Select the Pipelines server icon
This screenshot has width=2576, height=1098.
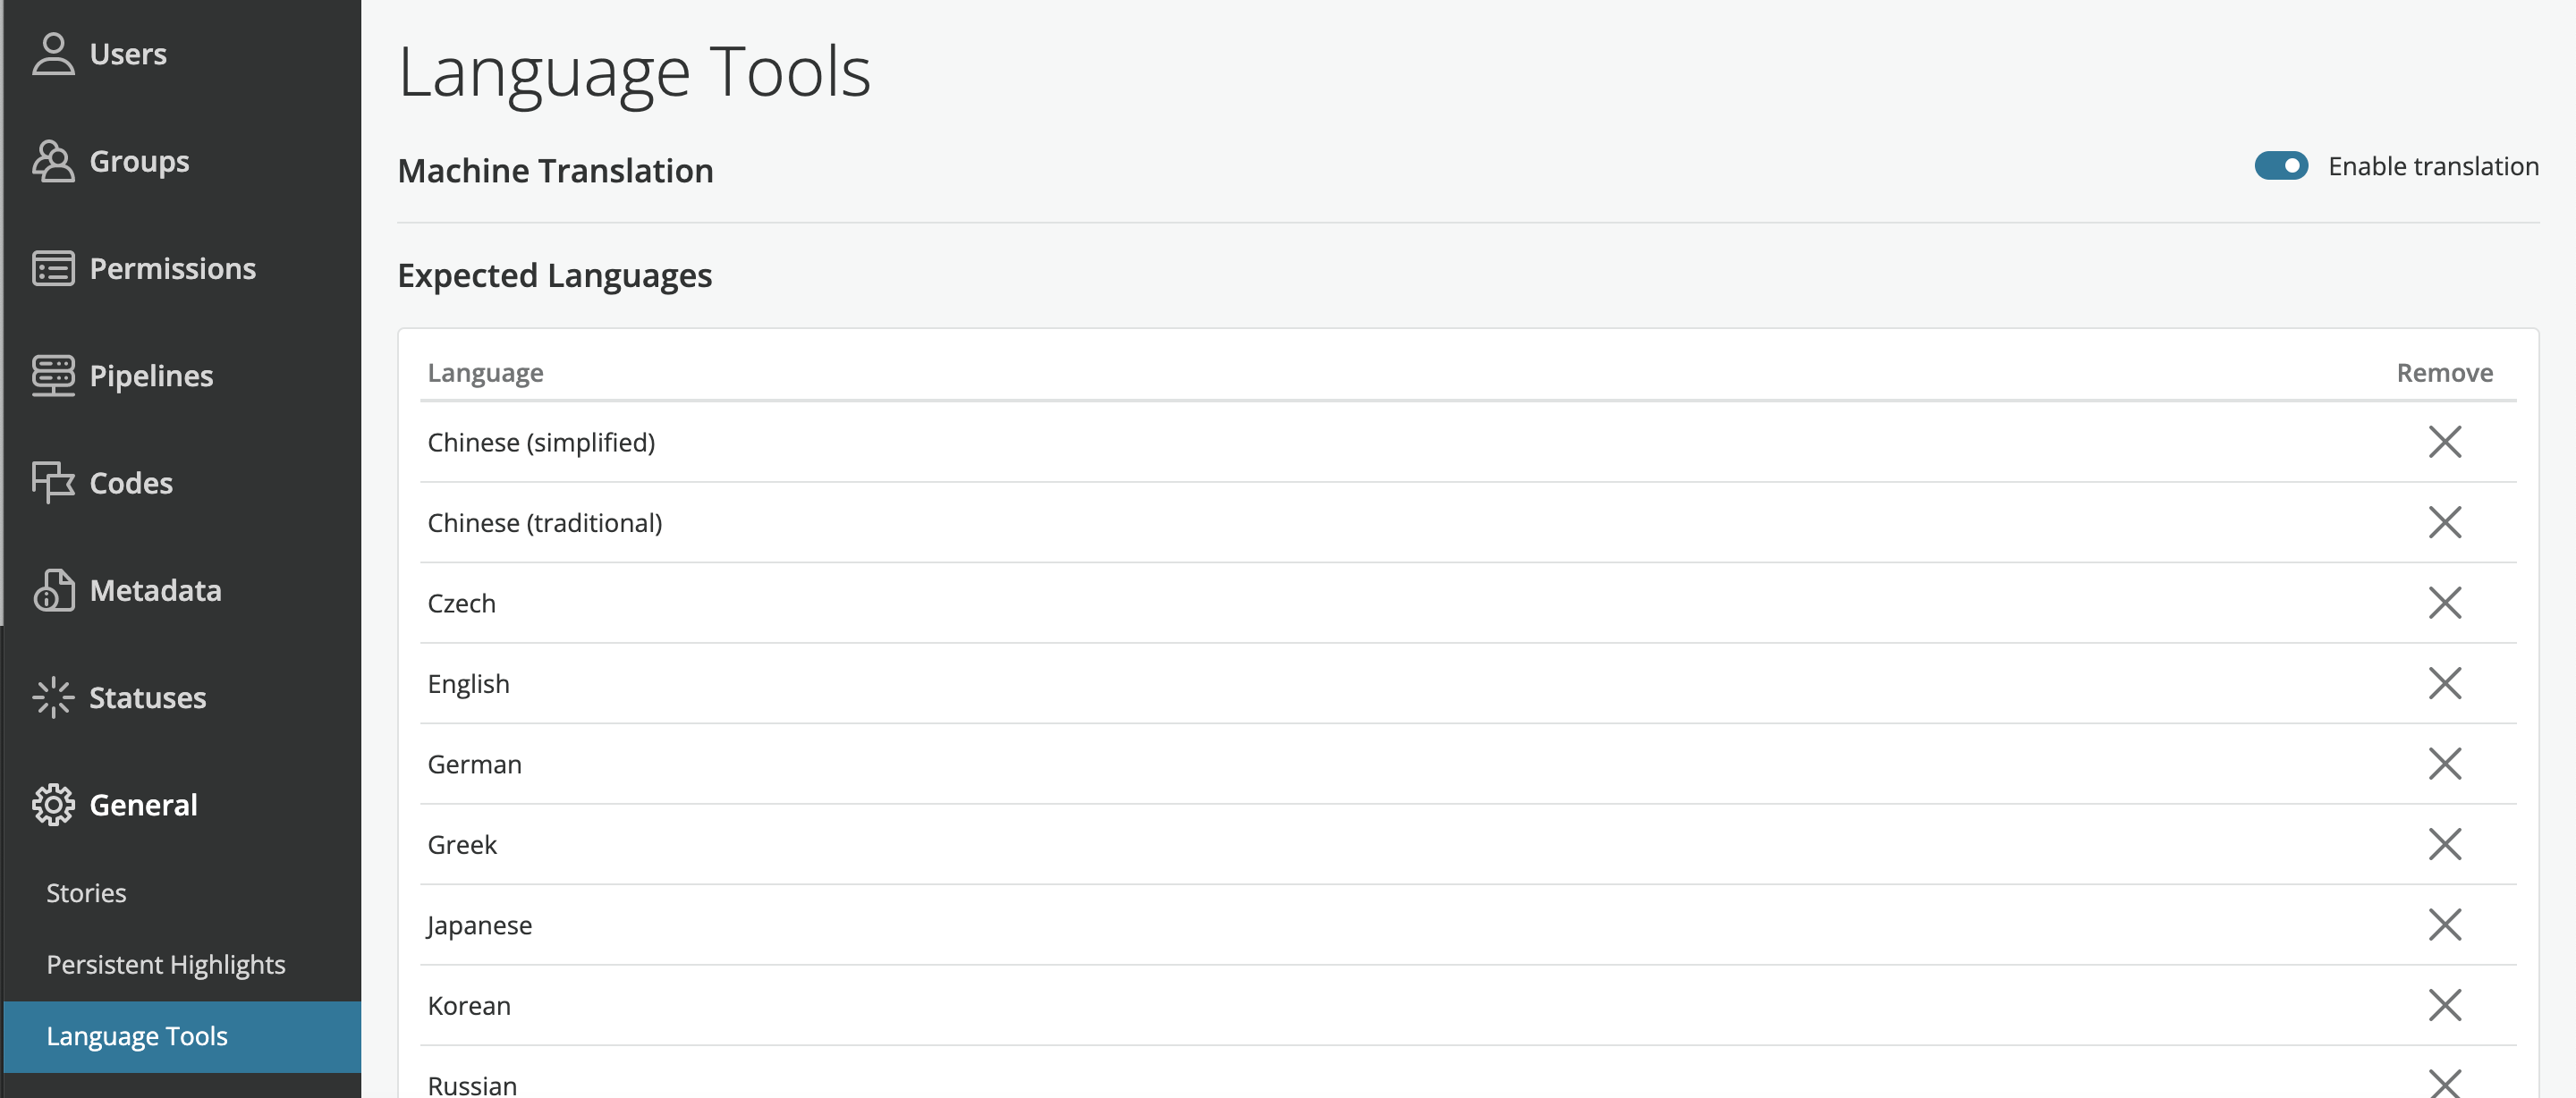[x=53, y=375]
